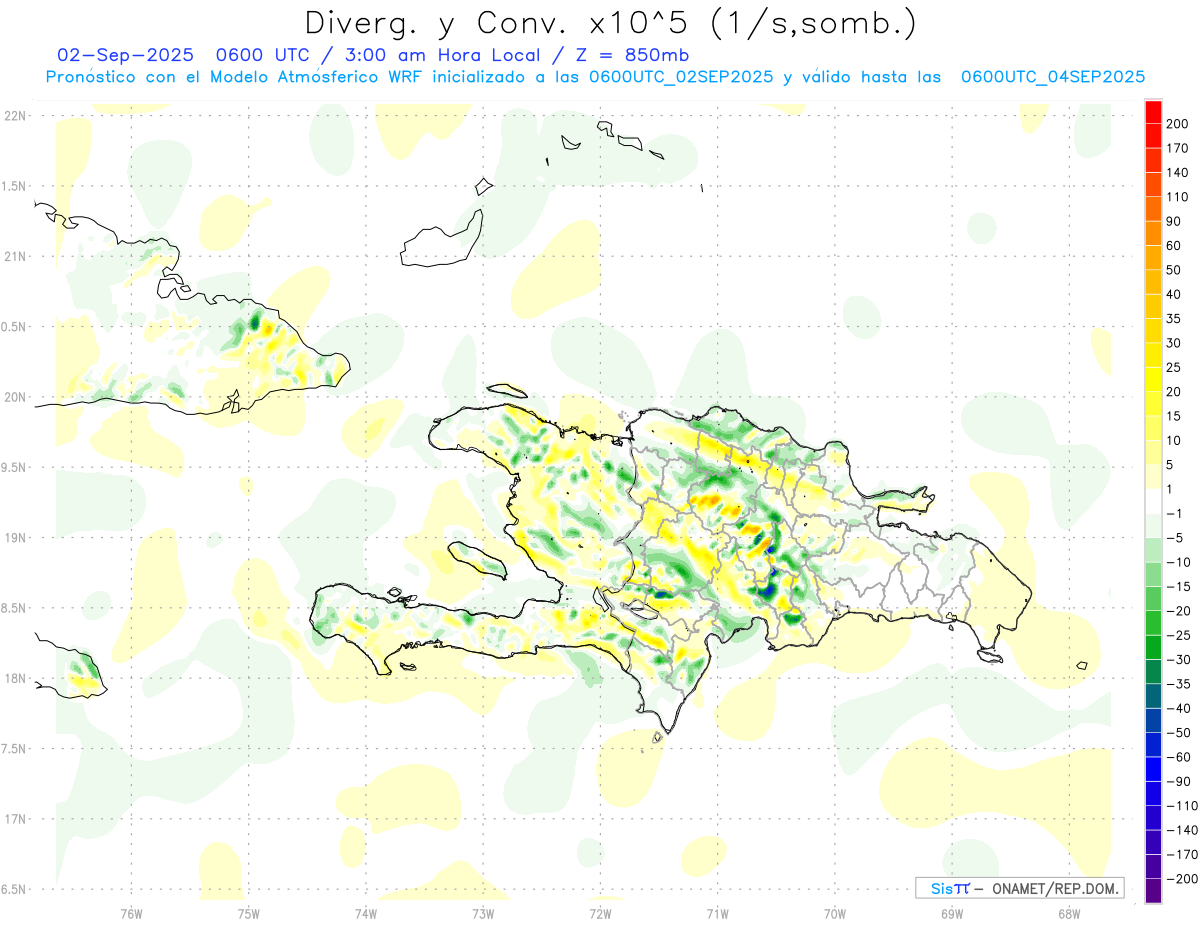Image resolution: width=1200 pixels, height=927 pixels.
Task: Click the '70W' longitude label
Action: (834, 913)
